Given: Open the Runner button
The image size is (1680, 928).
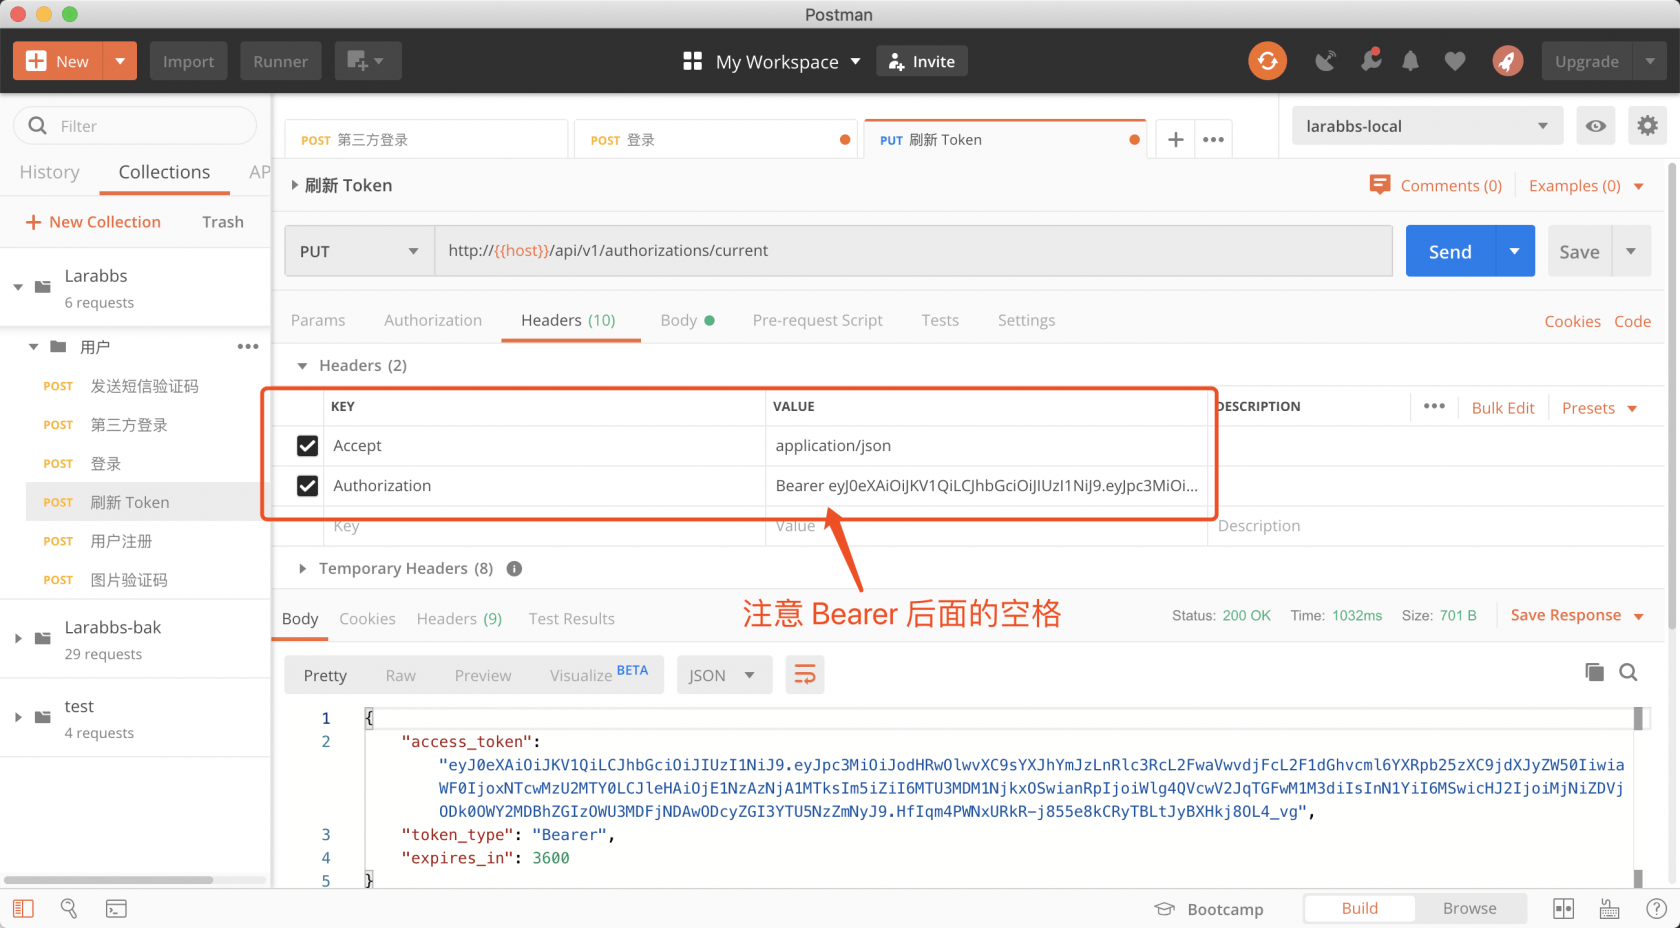Looking at the screenshot, I should [280, 61].
